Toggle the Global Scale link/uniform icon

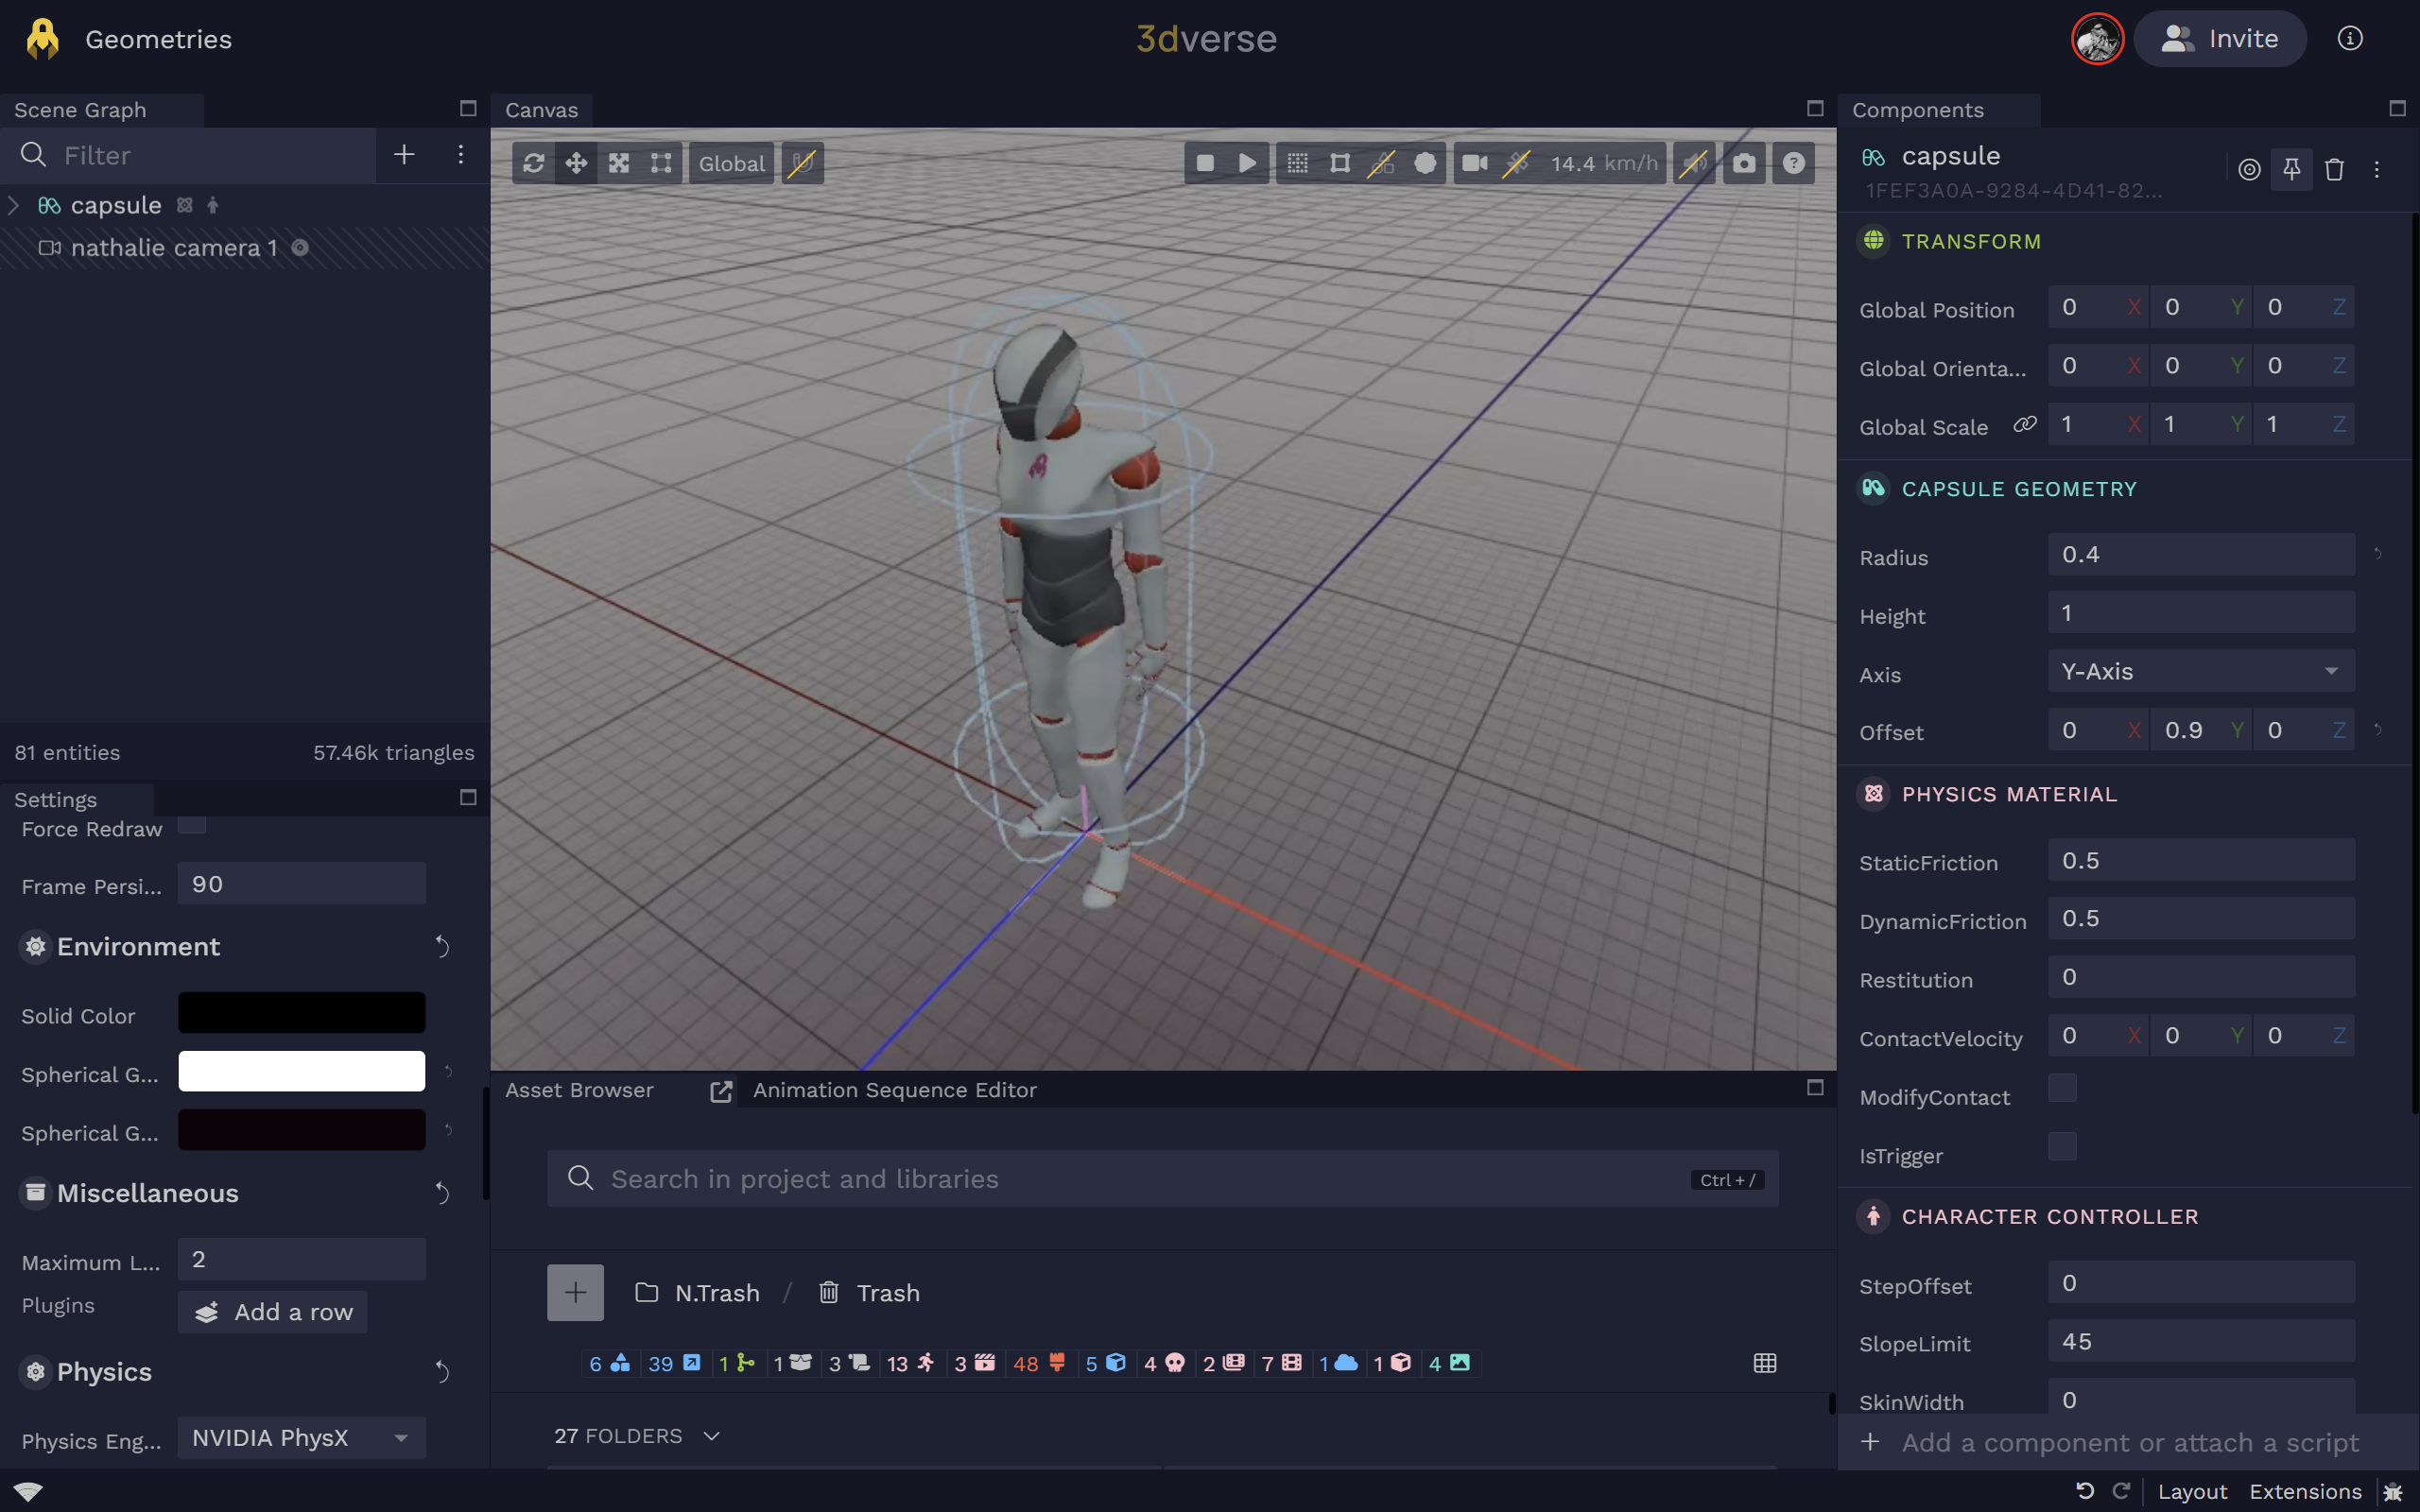click(2024, 424)
